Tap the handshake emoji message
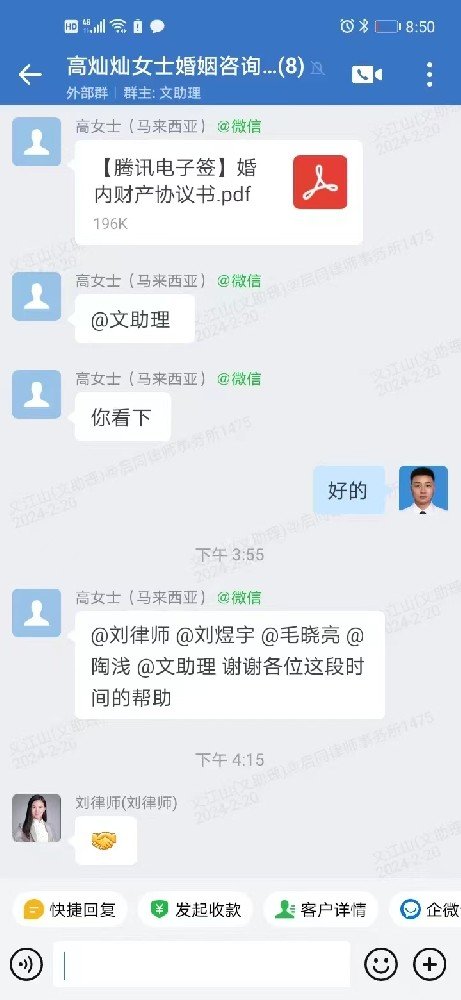The image size is (461, 1000). point(106,841)
